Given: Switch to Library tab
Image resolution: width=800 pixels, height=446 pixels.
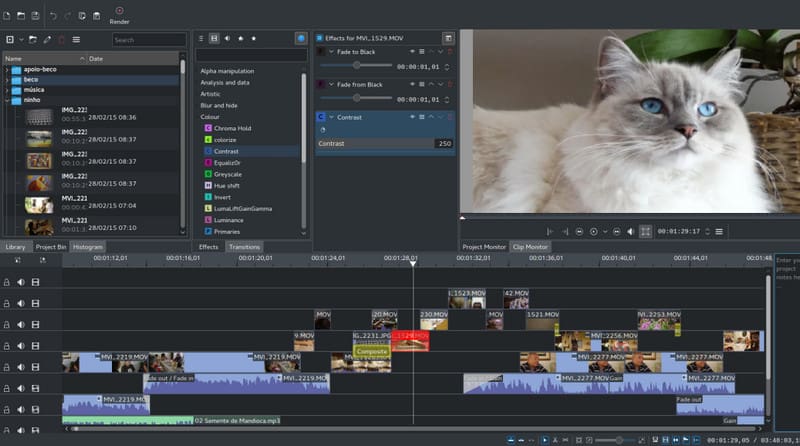Looking at the screenshot, I should coord(15,247).
